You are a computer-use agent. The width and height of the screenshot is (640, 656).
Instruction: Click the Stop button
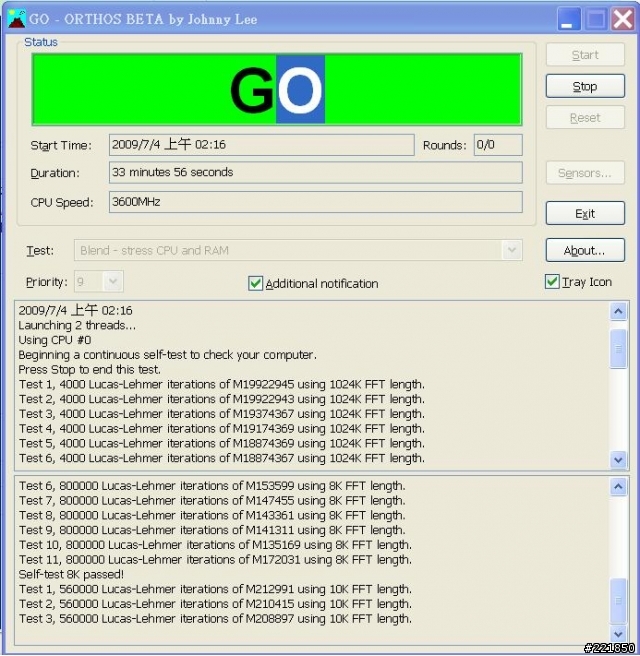[x=585, y=87]
